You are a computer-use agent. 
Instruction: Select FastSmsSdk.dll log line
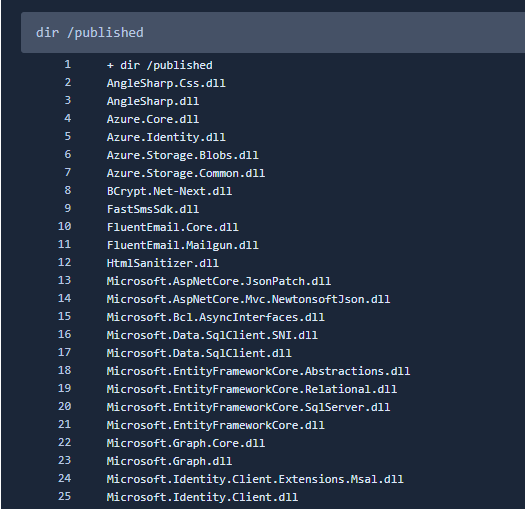coord(153,209)
